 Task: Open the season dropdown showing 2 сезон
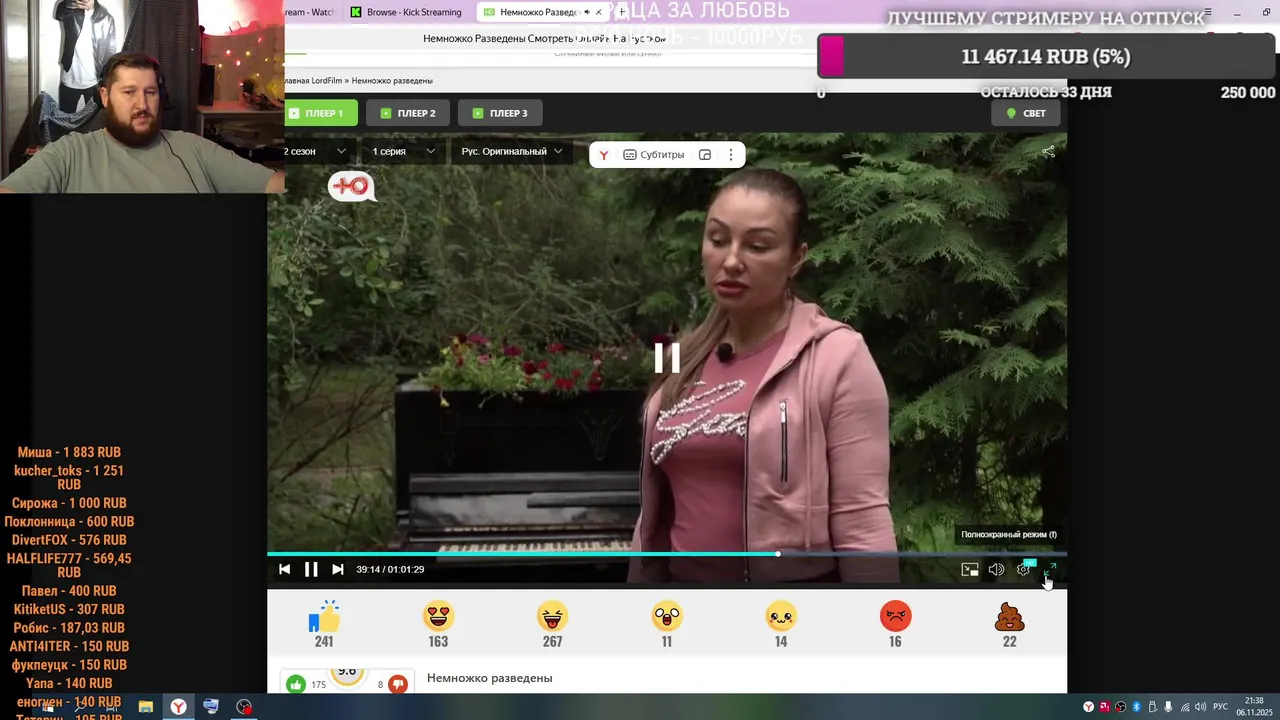point(315,151)
